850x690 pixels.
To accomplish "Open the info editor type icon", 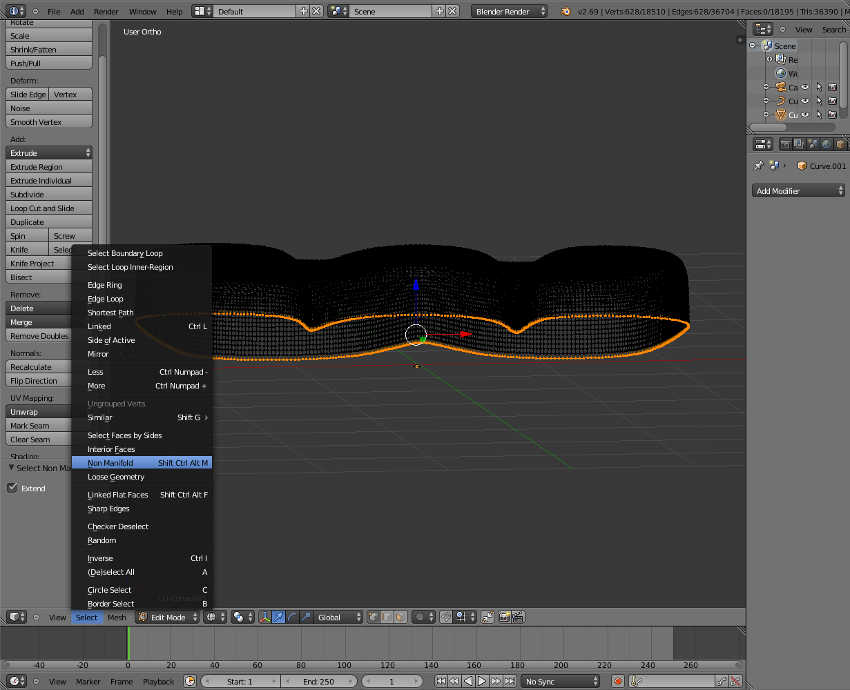I will coord(16,11).
